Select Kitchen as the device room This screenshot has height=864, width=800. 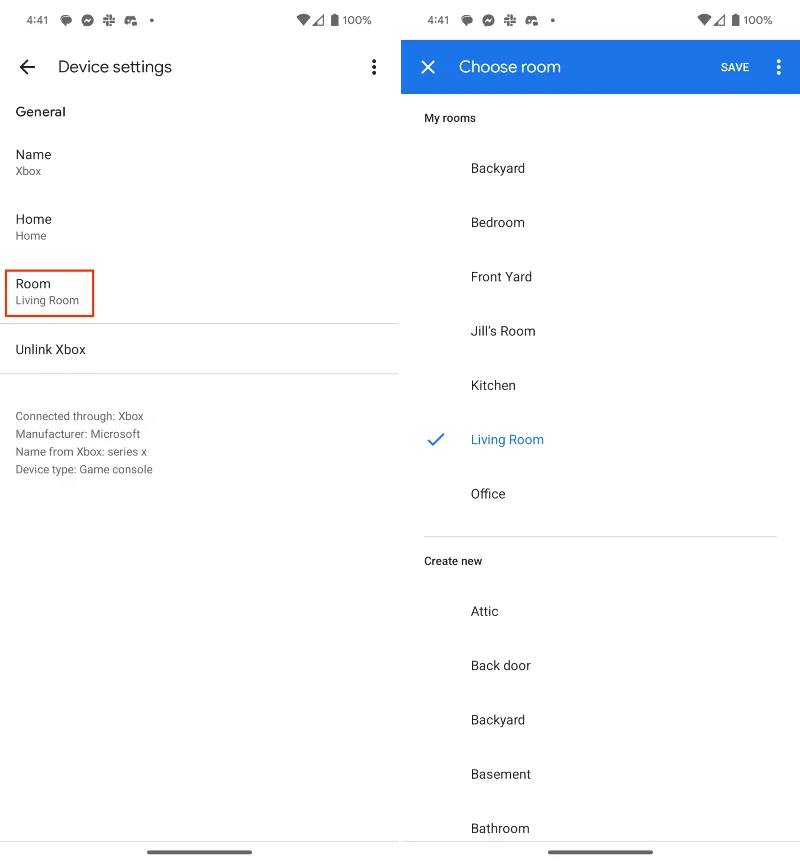[493, 385]
